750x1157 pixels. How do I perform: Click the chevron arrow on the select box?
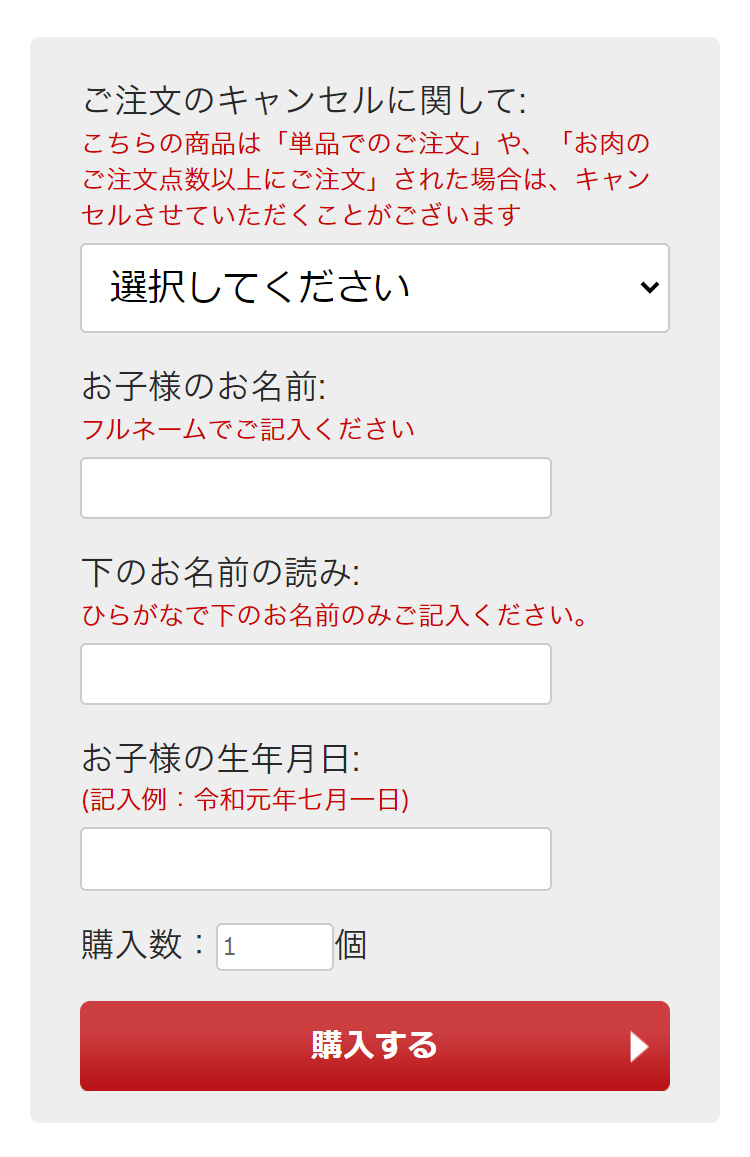(x=649, y=287)
